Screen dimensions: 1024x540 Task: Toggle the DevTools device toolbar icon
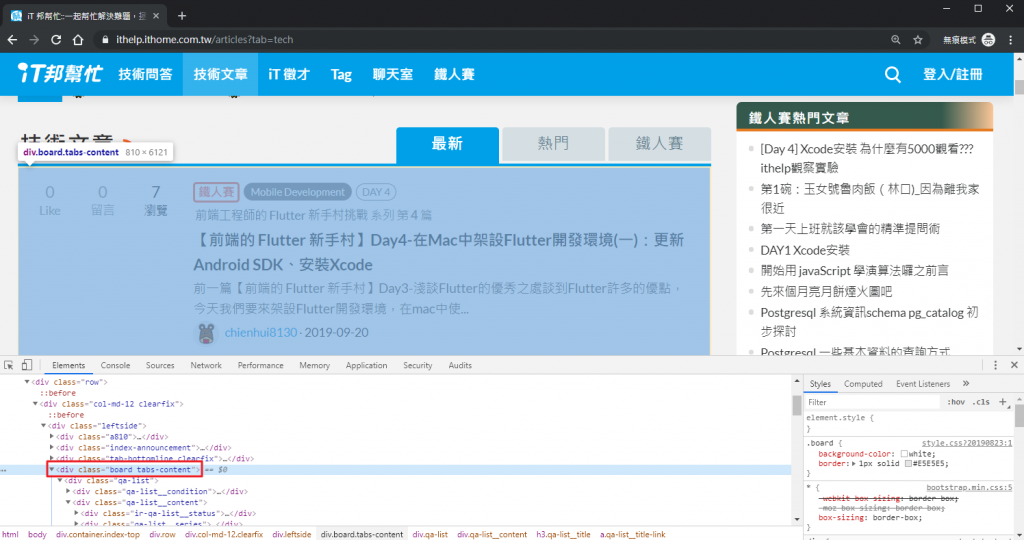point(27,365)
